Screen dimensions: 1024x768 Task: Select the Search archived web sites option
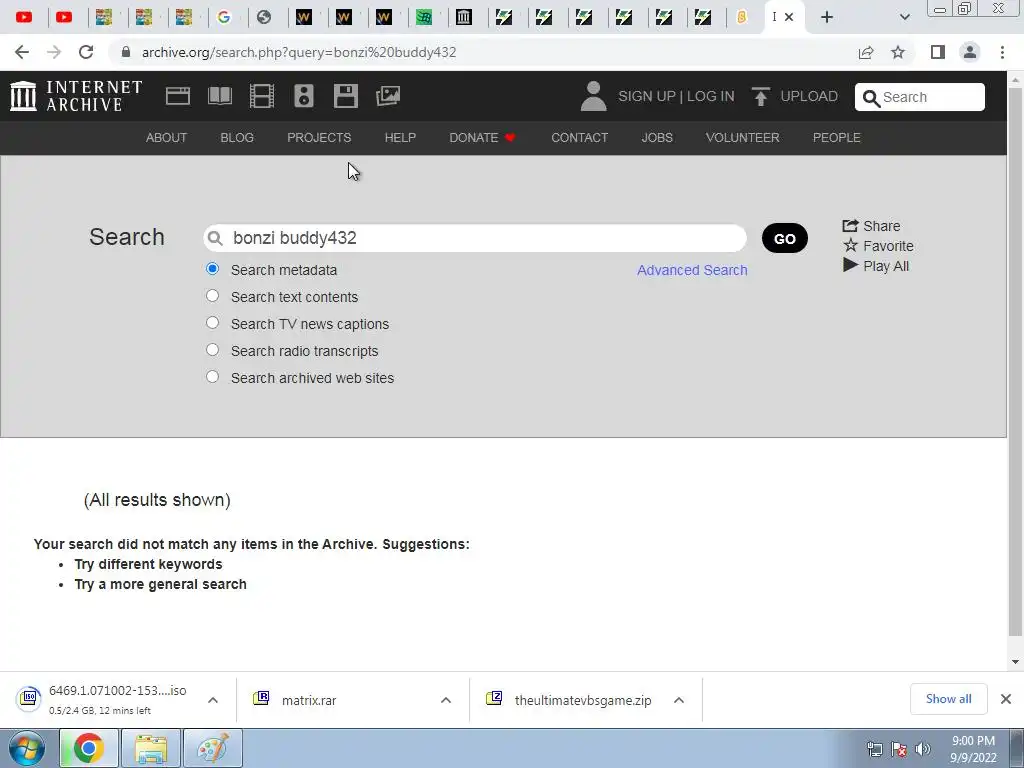[x=212, y=376]
